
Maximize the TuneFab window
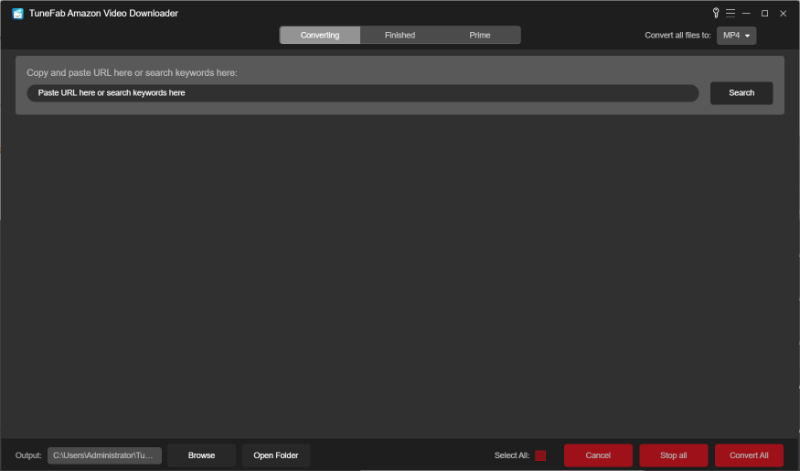click(x=764, y=13)
